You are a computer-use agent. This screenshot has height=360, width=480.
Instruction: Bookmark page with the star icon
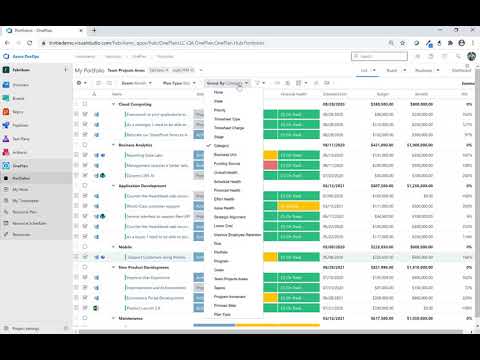pyautogui.click(x=403, y=43)
